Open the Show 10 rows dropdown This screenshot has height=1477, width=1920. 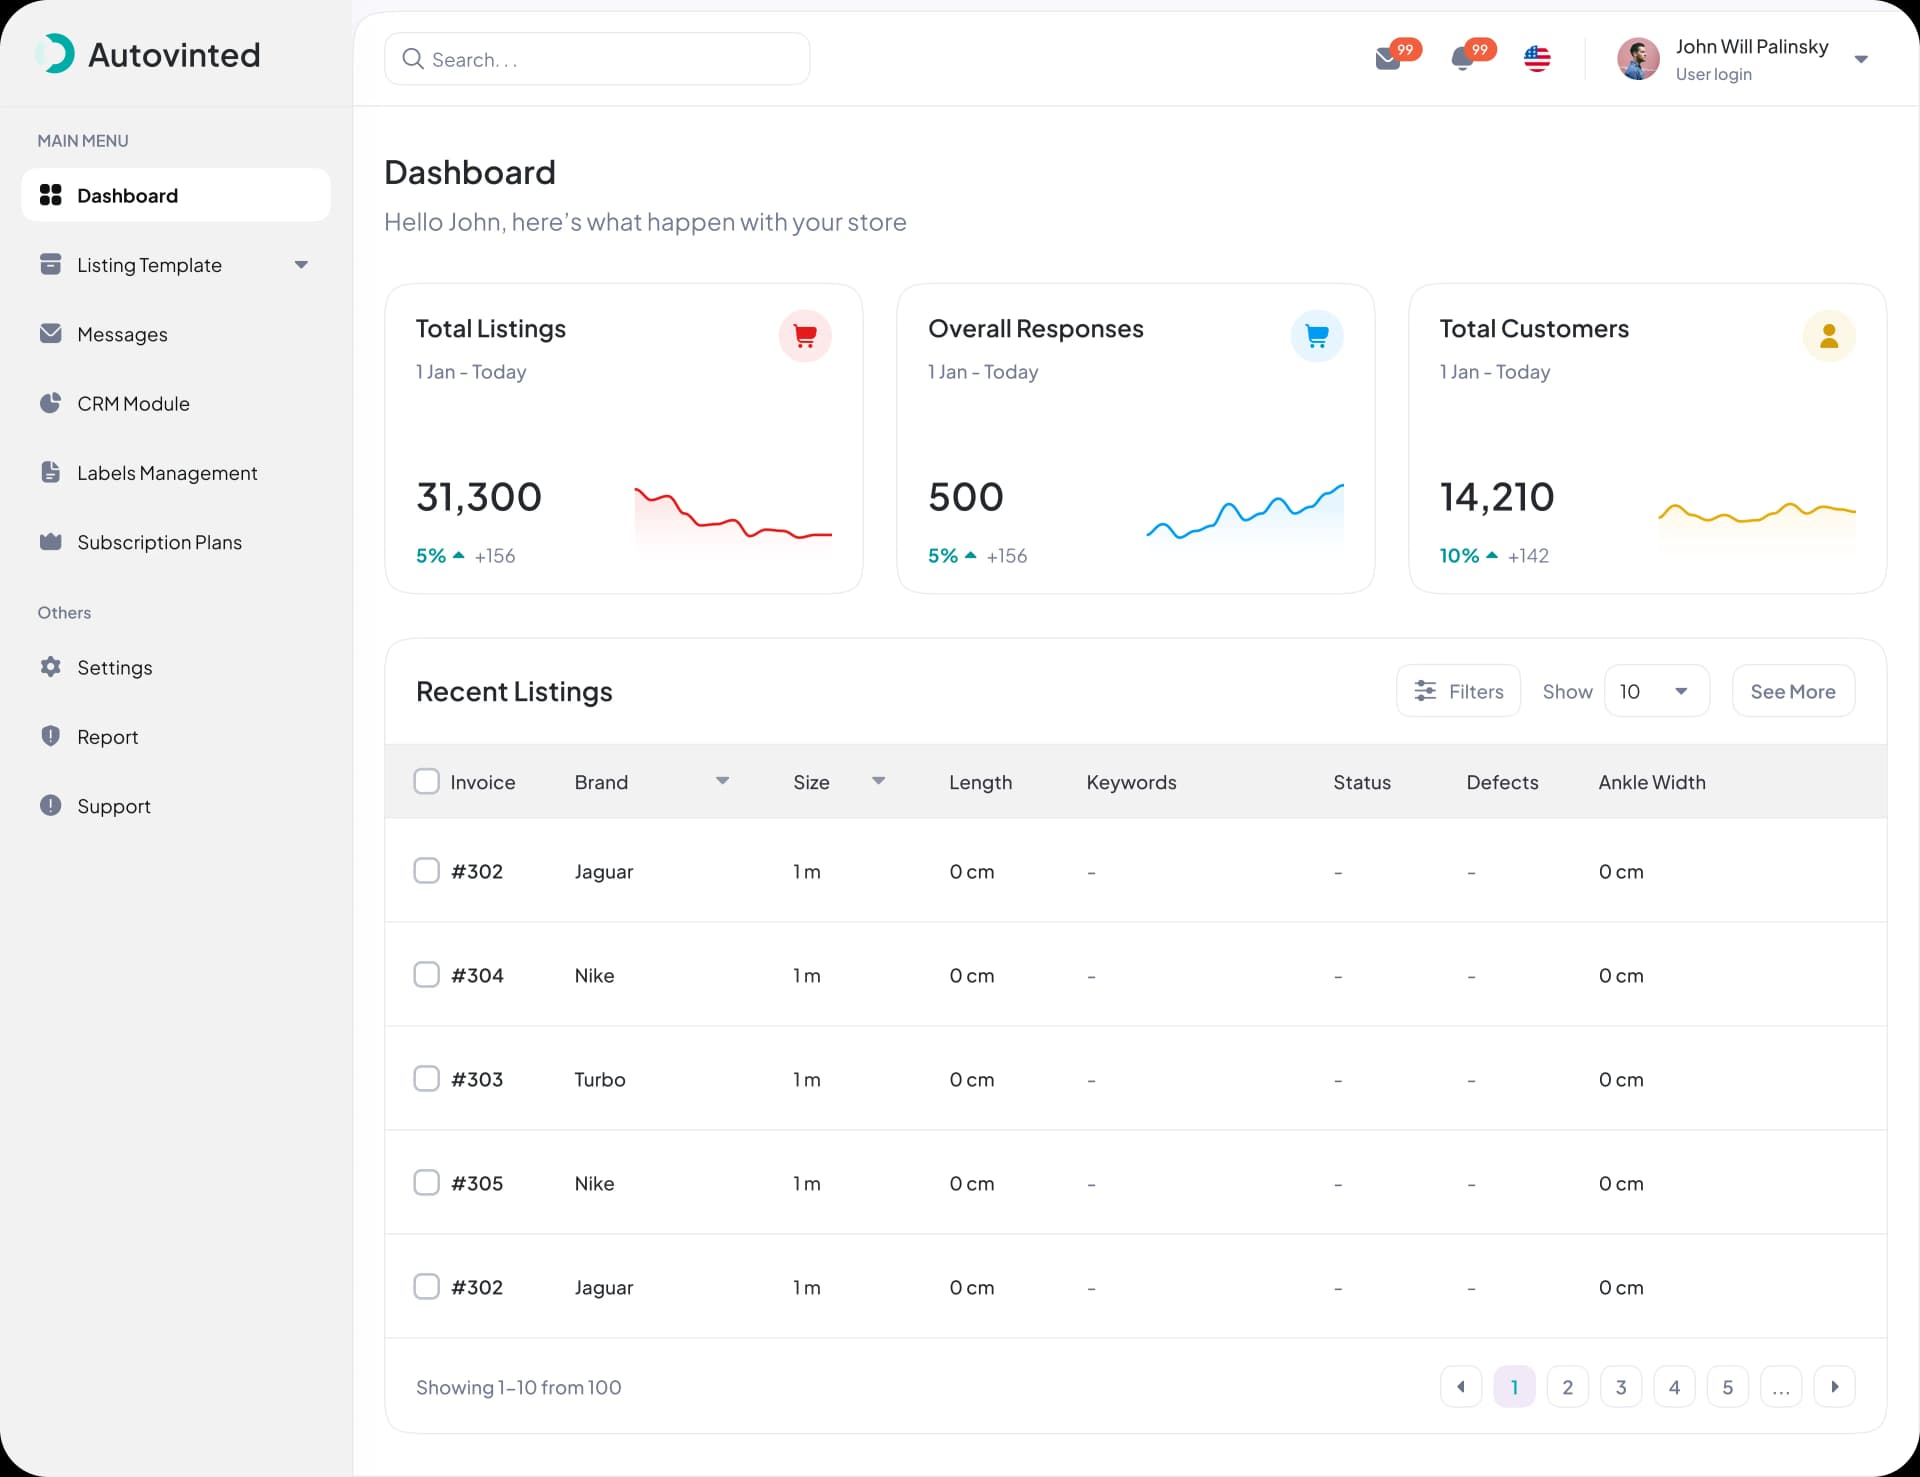click(x=1656, y=691)
